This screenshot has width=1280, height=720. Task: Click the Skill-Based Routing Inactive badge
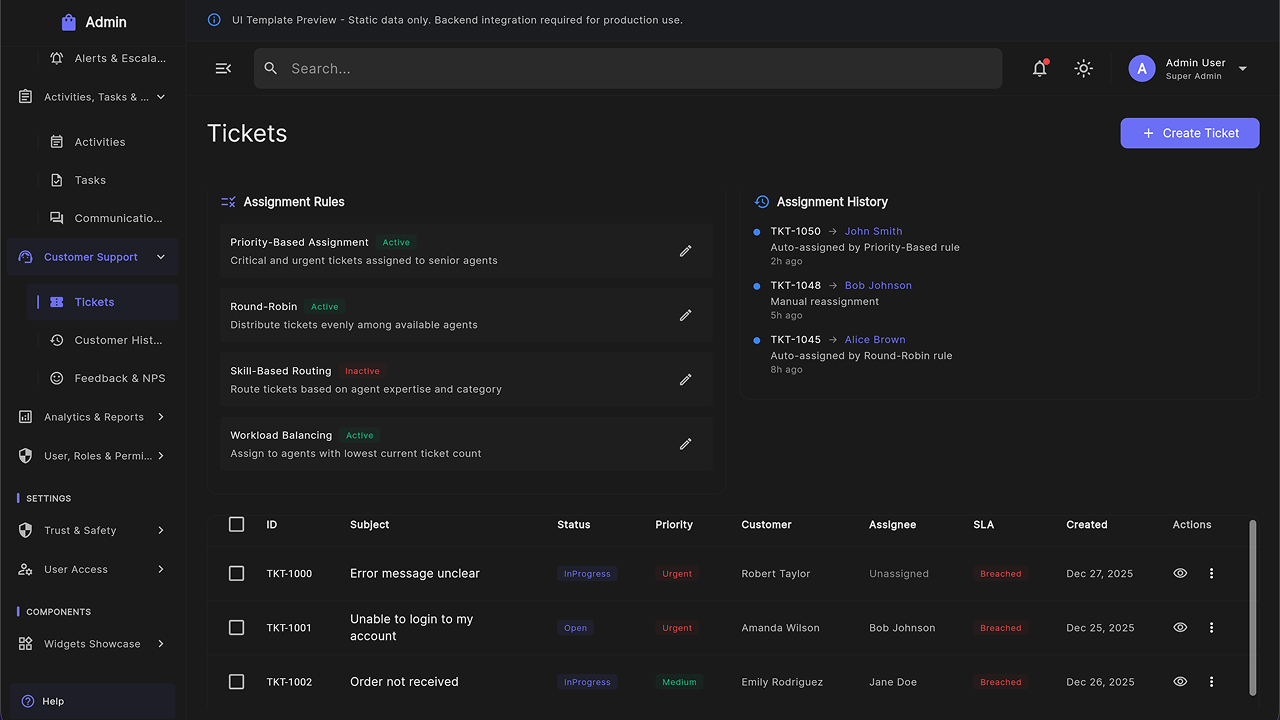(362, 371)
